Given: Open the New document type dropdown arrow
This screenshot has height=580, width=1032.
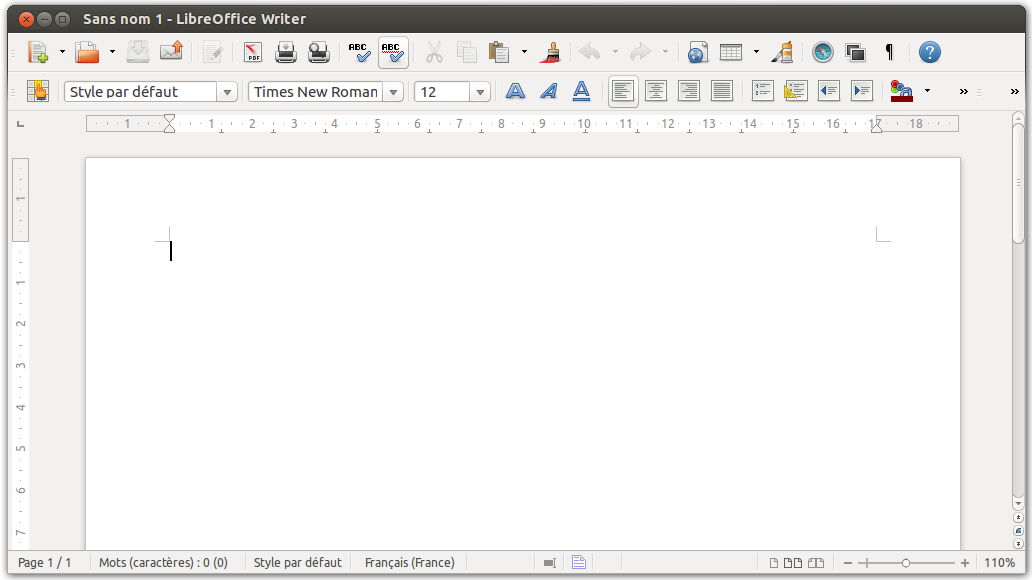Looking at the screenshot, I should pos(63,52).
